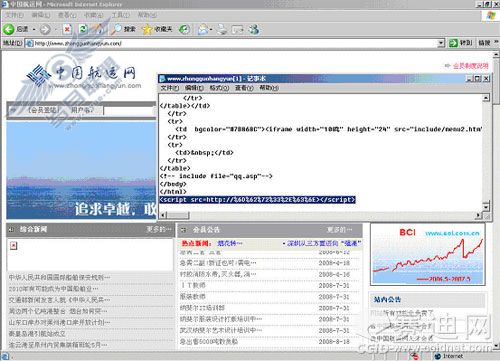
Task: Open news link starting 山东口岸办
Action: [x=59, y=323]
